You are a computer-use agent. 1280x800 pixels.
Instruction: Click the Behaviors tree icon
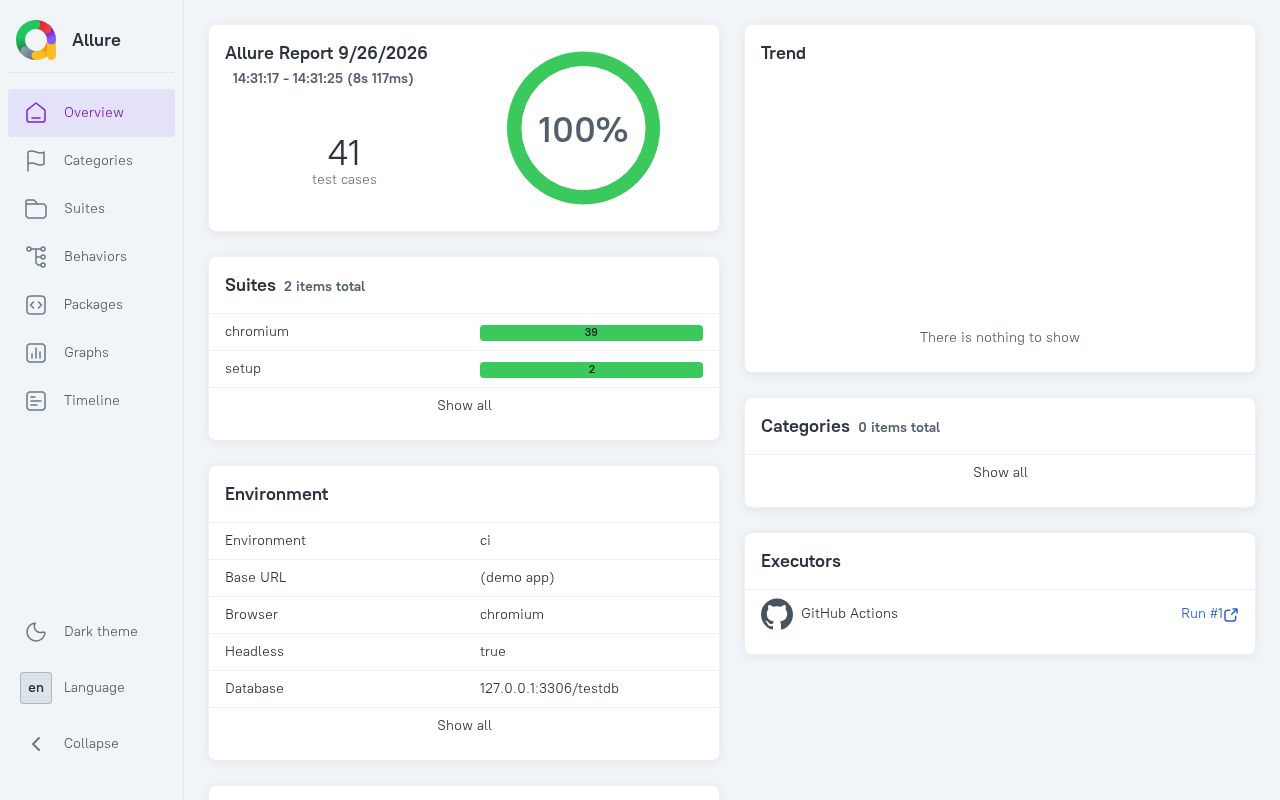(36, 257)
